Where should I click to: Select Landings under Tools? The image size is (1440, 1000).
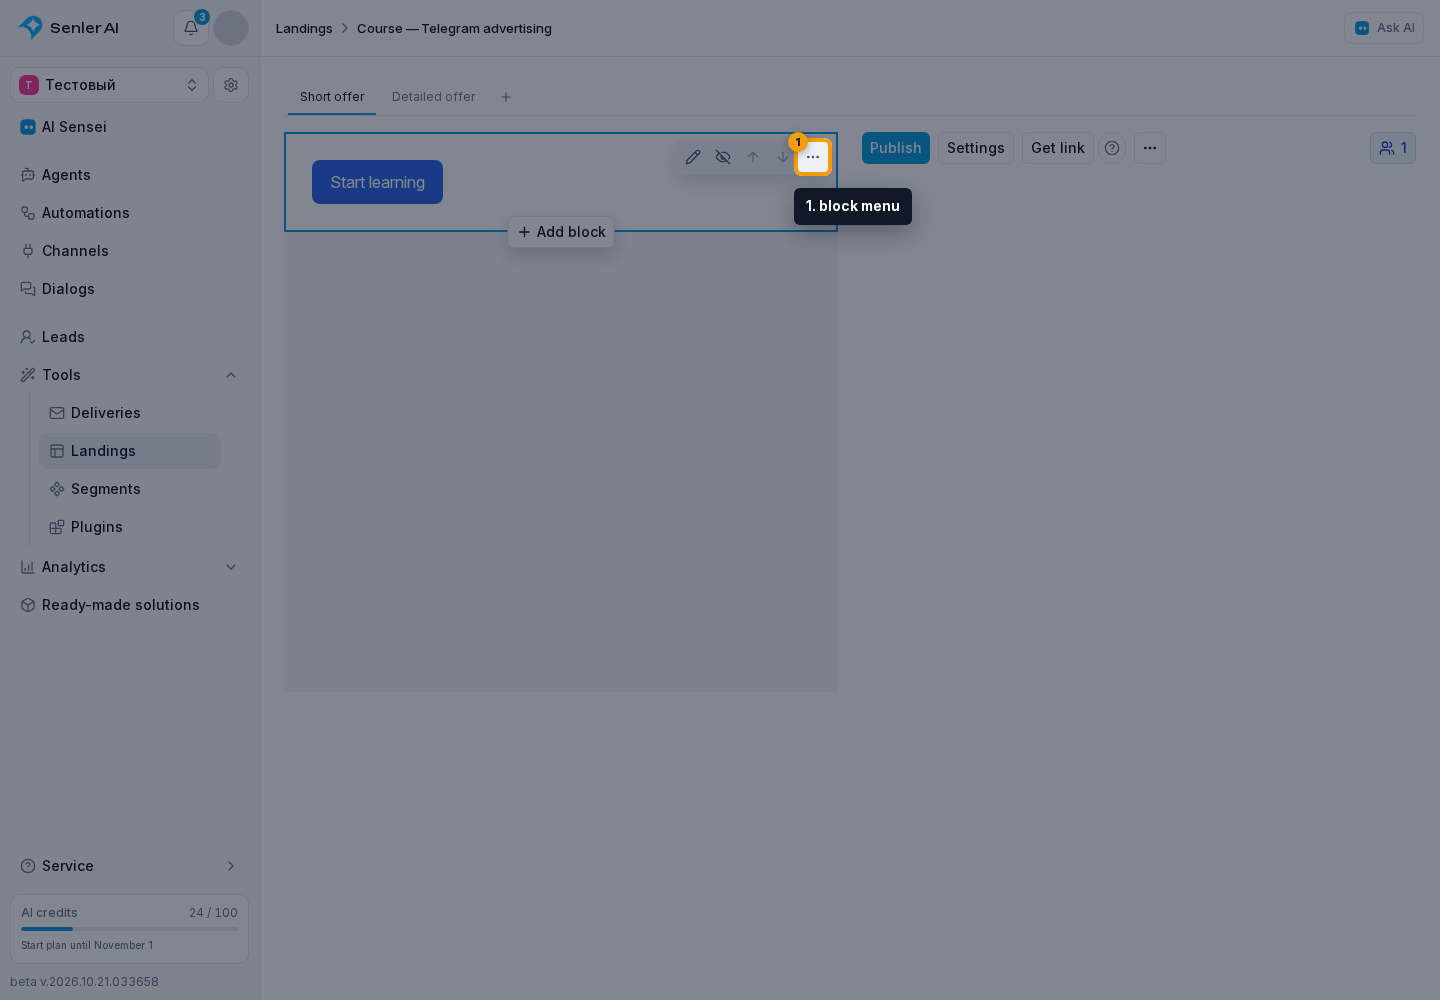pos(130,451)
